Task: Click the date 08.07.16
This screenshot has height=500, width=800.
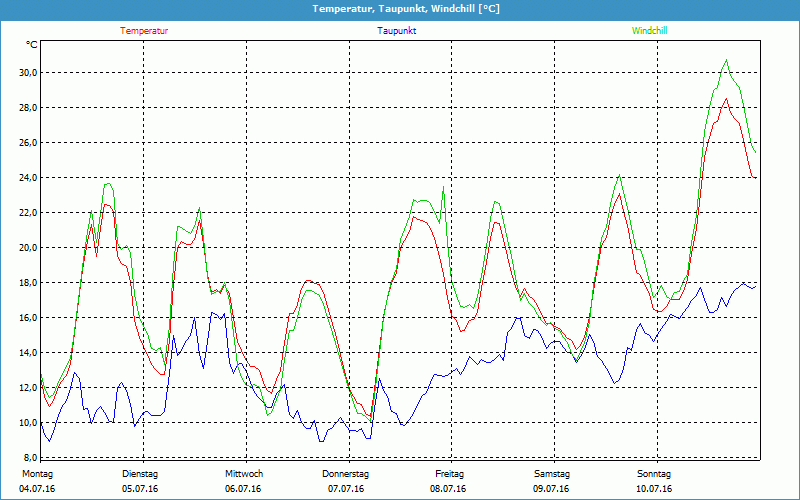Action: (x=448, y=489)
